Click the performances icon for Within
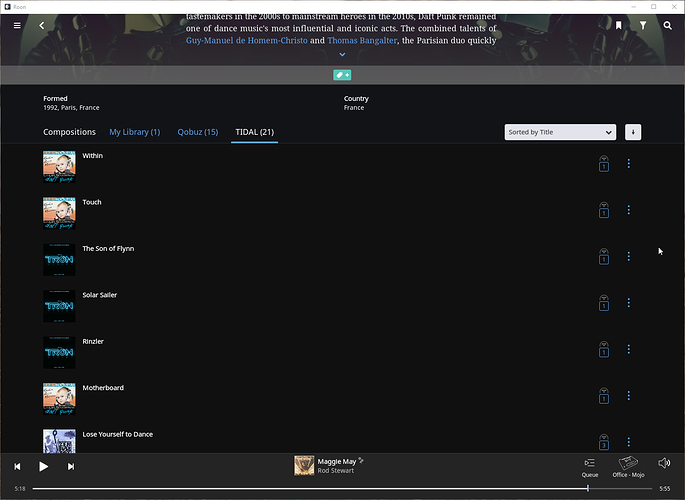The image size is (685, 500). (604, 164)
